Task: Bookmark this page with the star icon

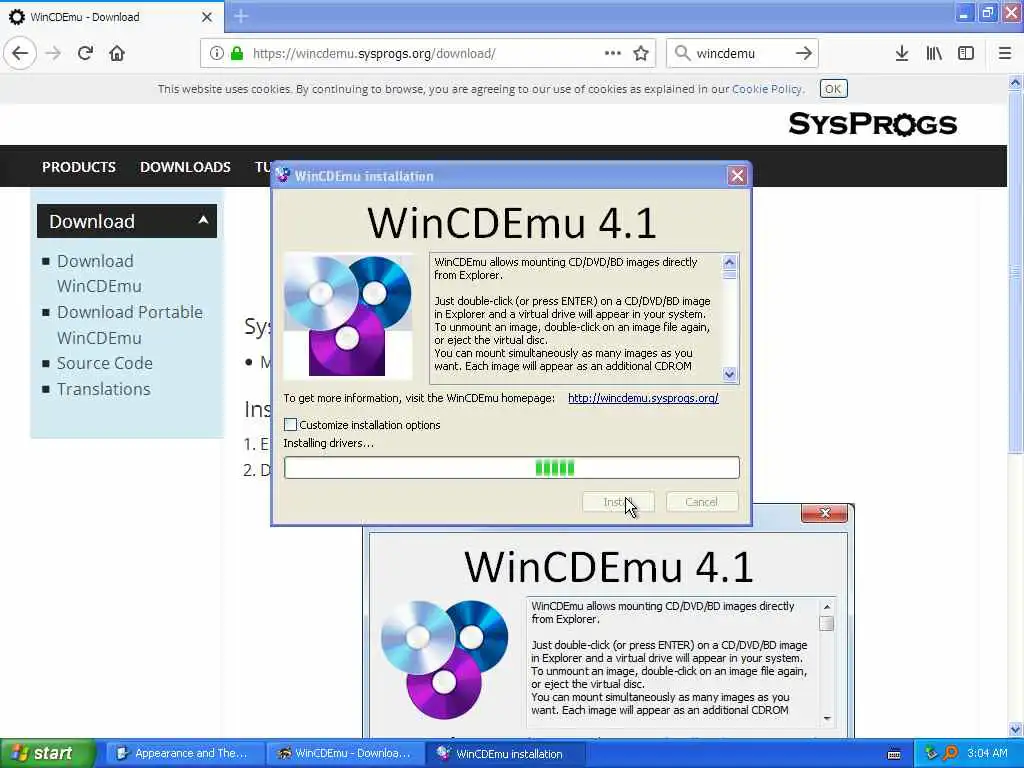Action: [641, 54]
